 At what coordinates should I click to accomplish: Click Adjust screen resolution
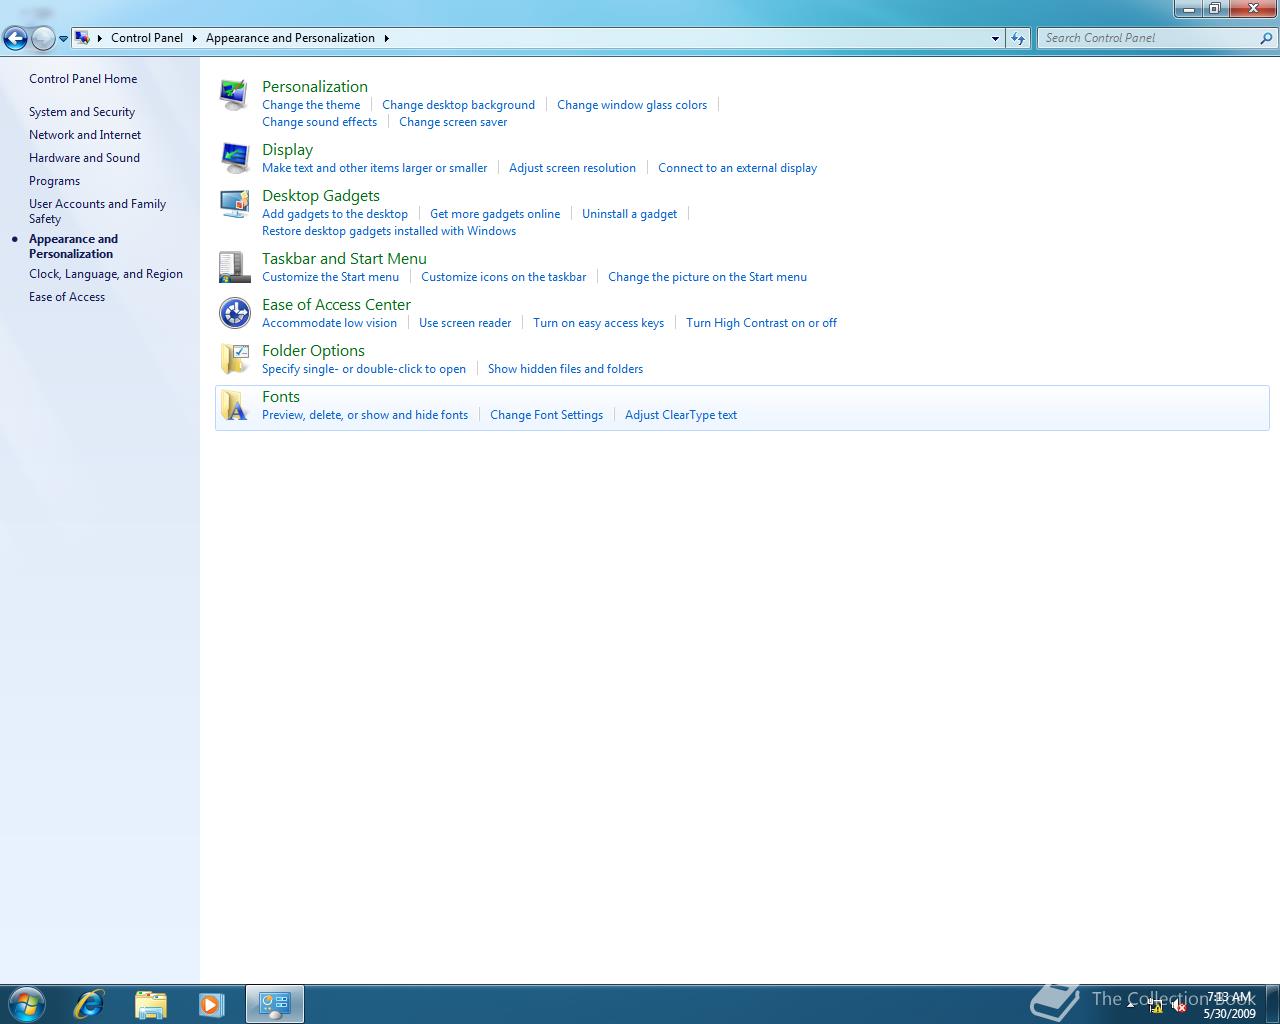(x=572, y=168)
